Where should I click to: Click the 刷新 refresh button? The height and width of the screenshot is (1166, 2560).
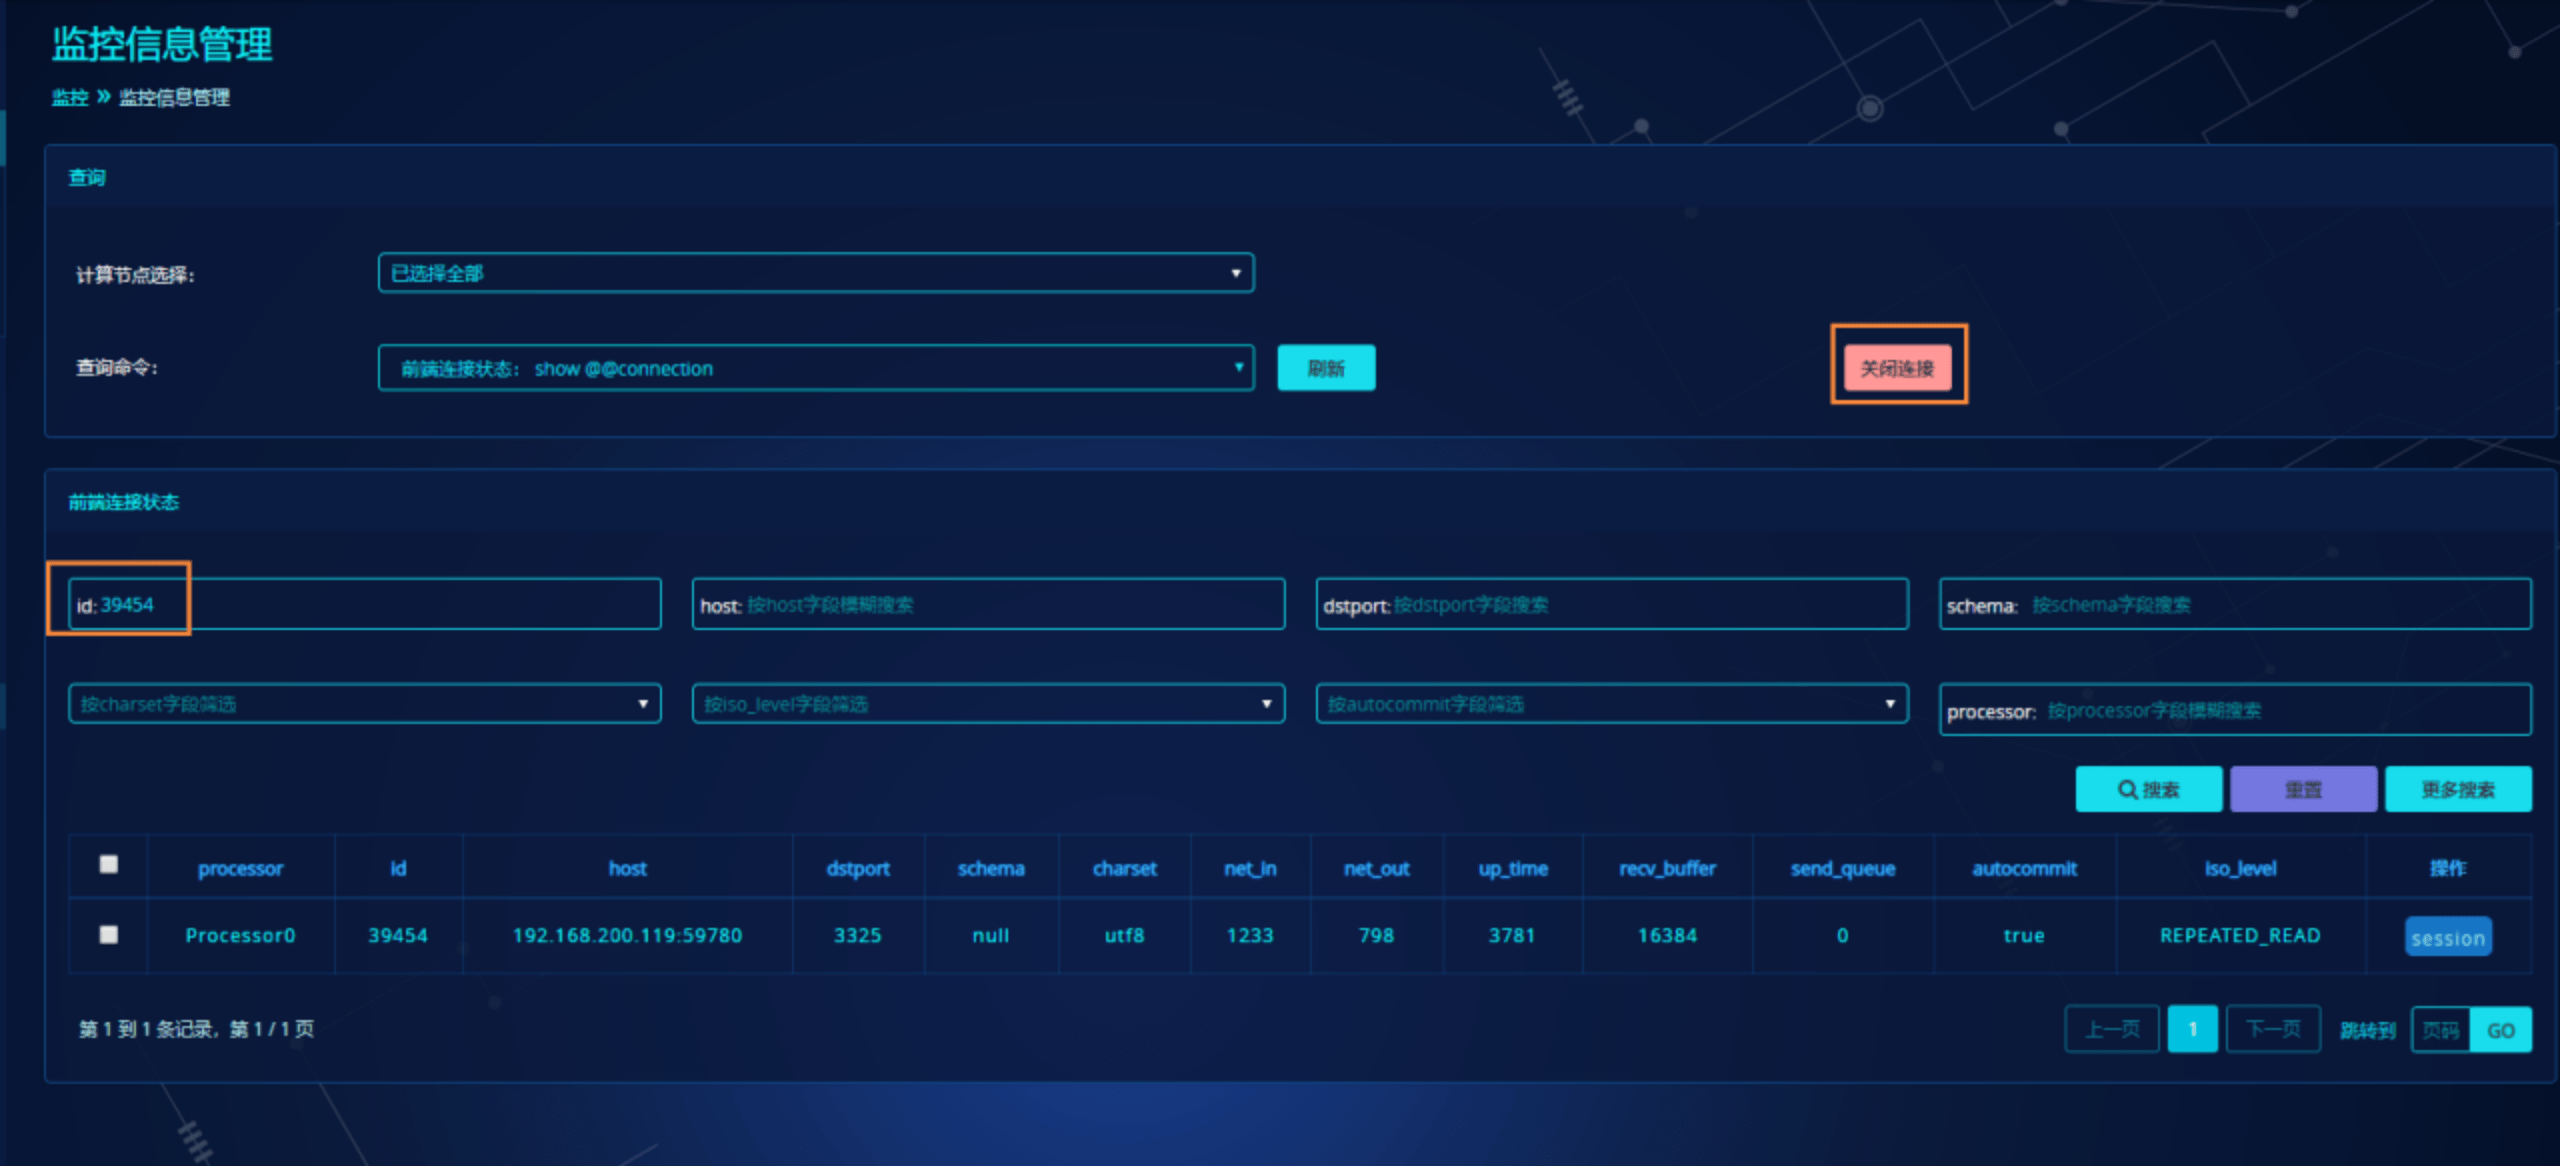tap(1326, 368)
